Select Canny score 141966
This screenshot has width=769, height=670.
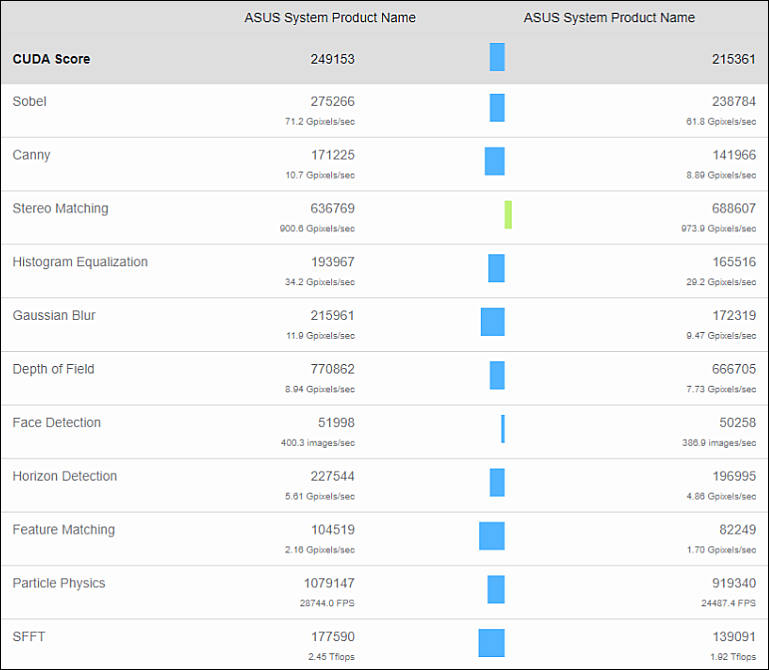(x=734, y=155)
